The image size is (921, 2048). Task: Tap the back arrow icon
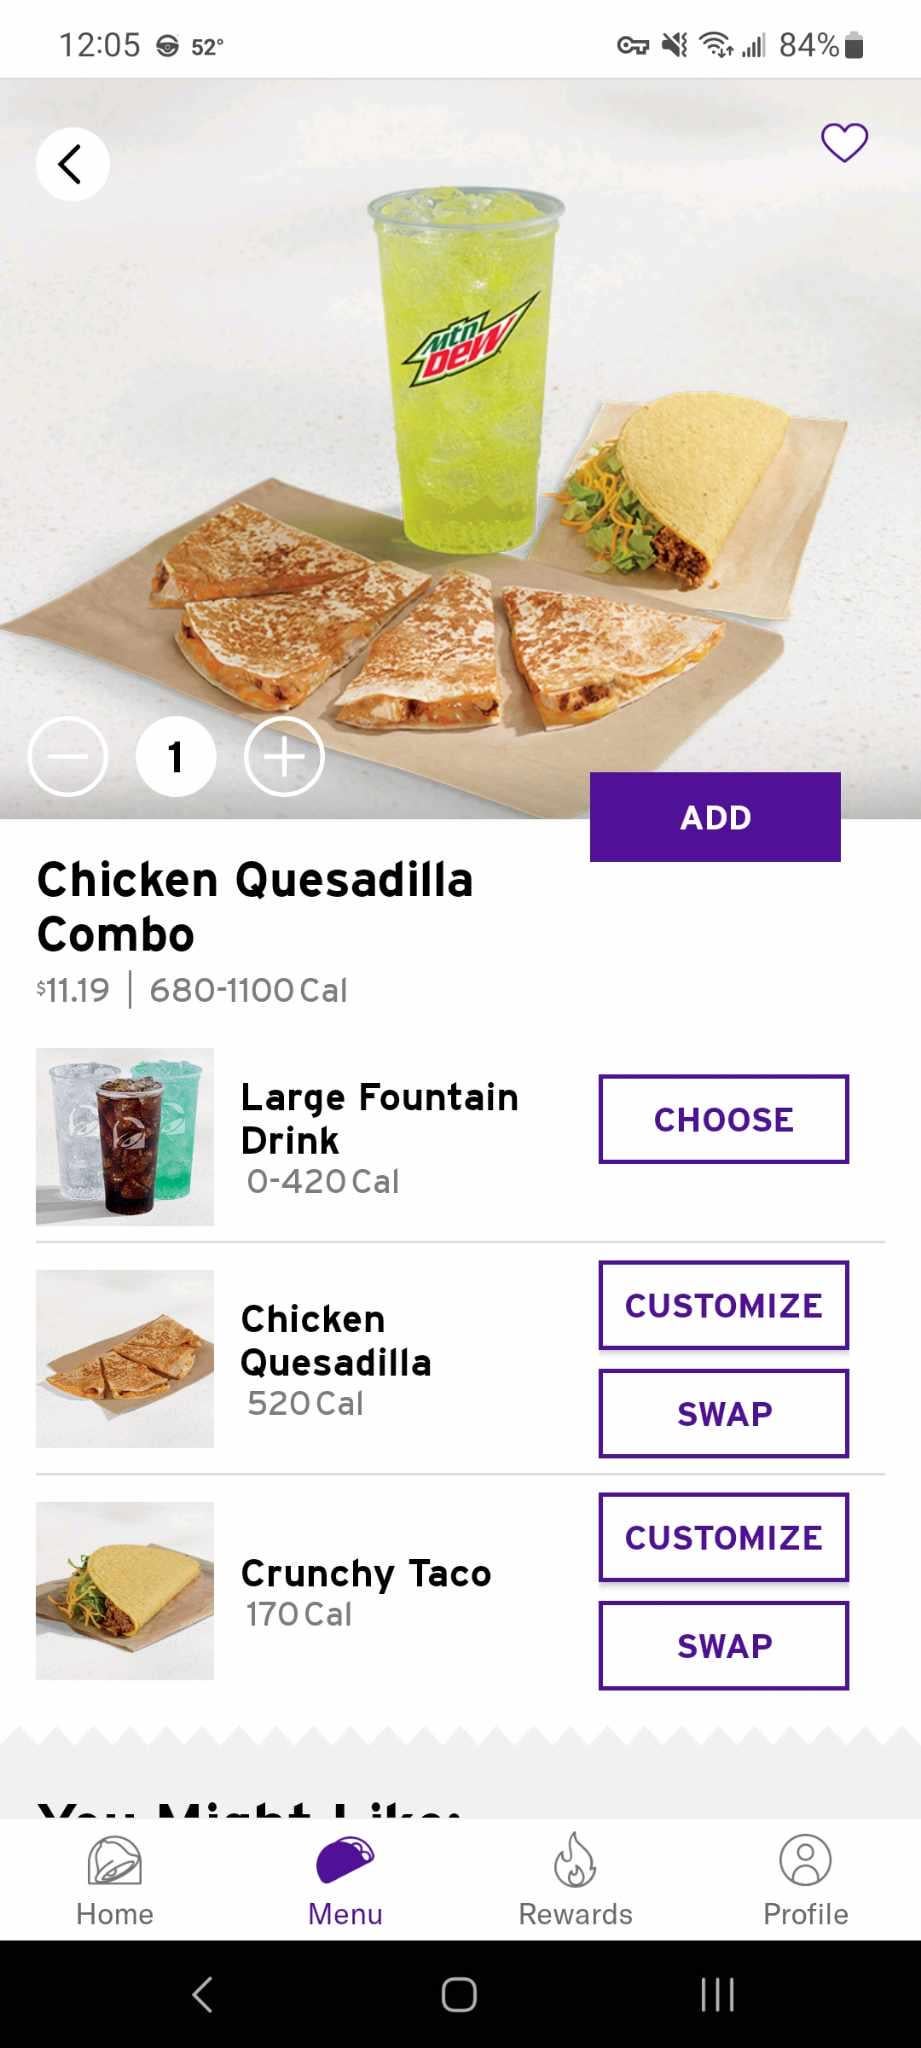click(x=72, y=164)
